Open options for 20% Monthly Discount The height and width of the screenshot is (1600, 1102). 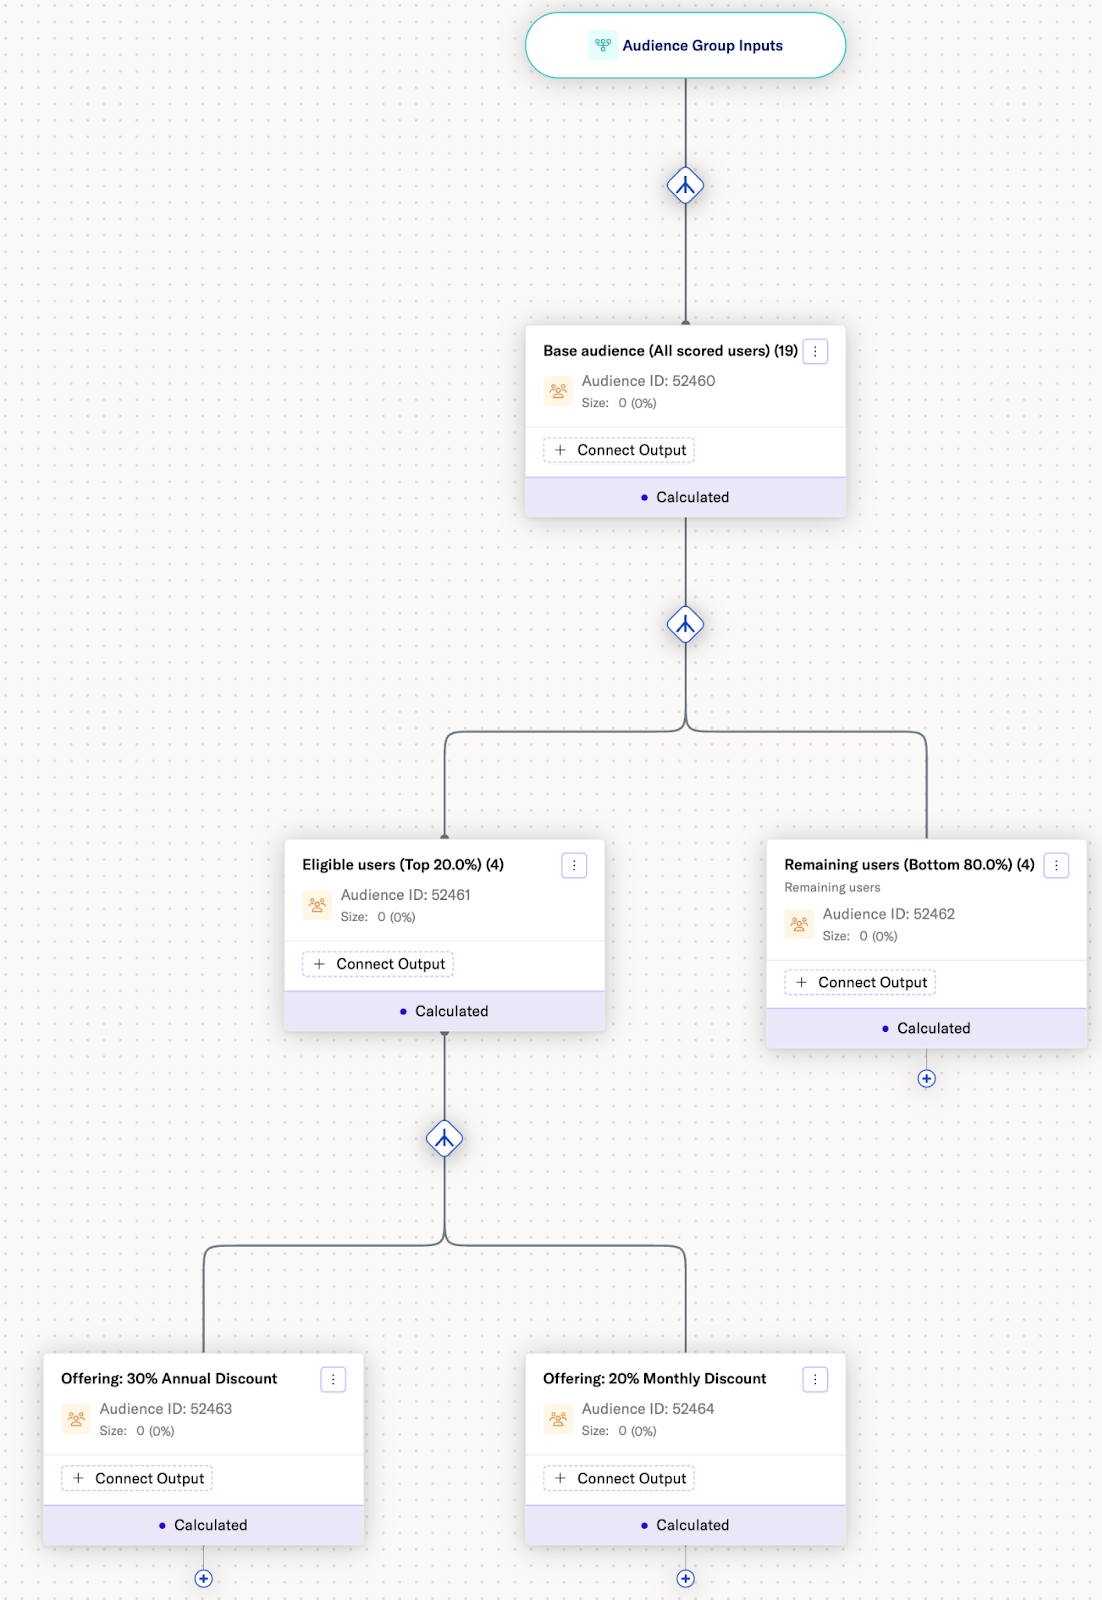coord(815,1379)
